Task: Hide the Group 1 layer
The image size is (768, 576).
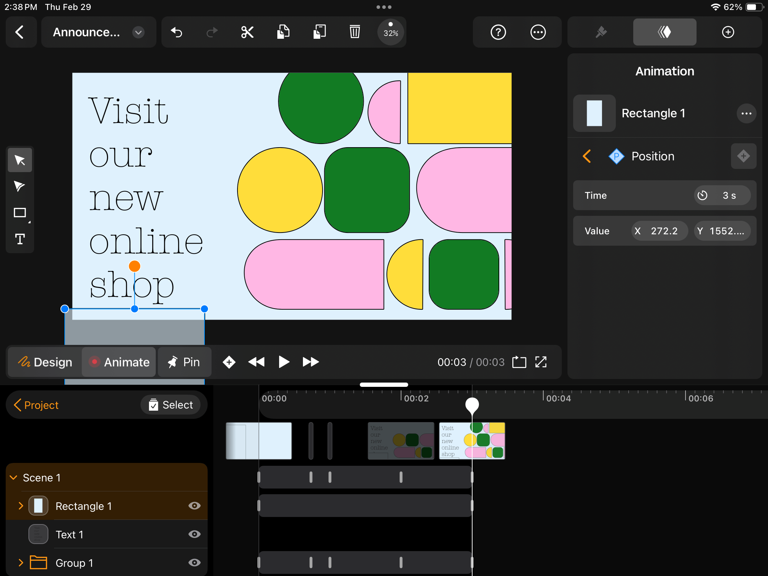Action: coord(194,563)
